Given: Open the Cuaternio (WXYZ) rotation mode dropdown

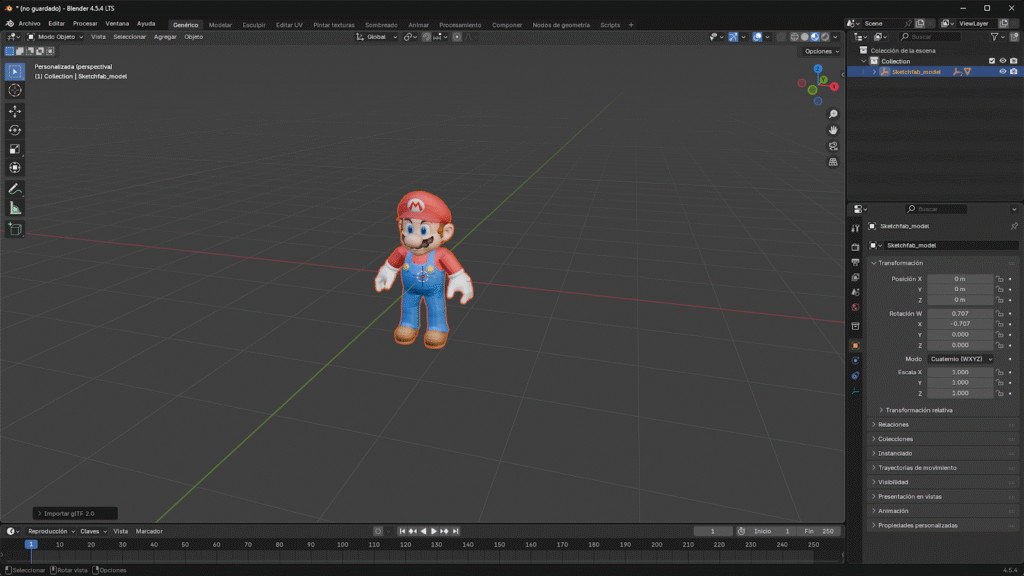Looking at the screenshot, I should tap(960, 358).
